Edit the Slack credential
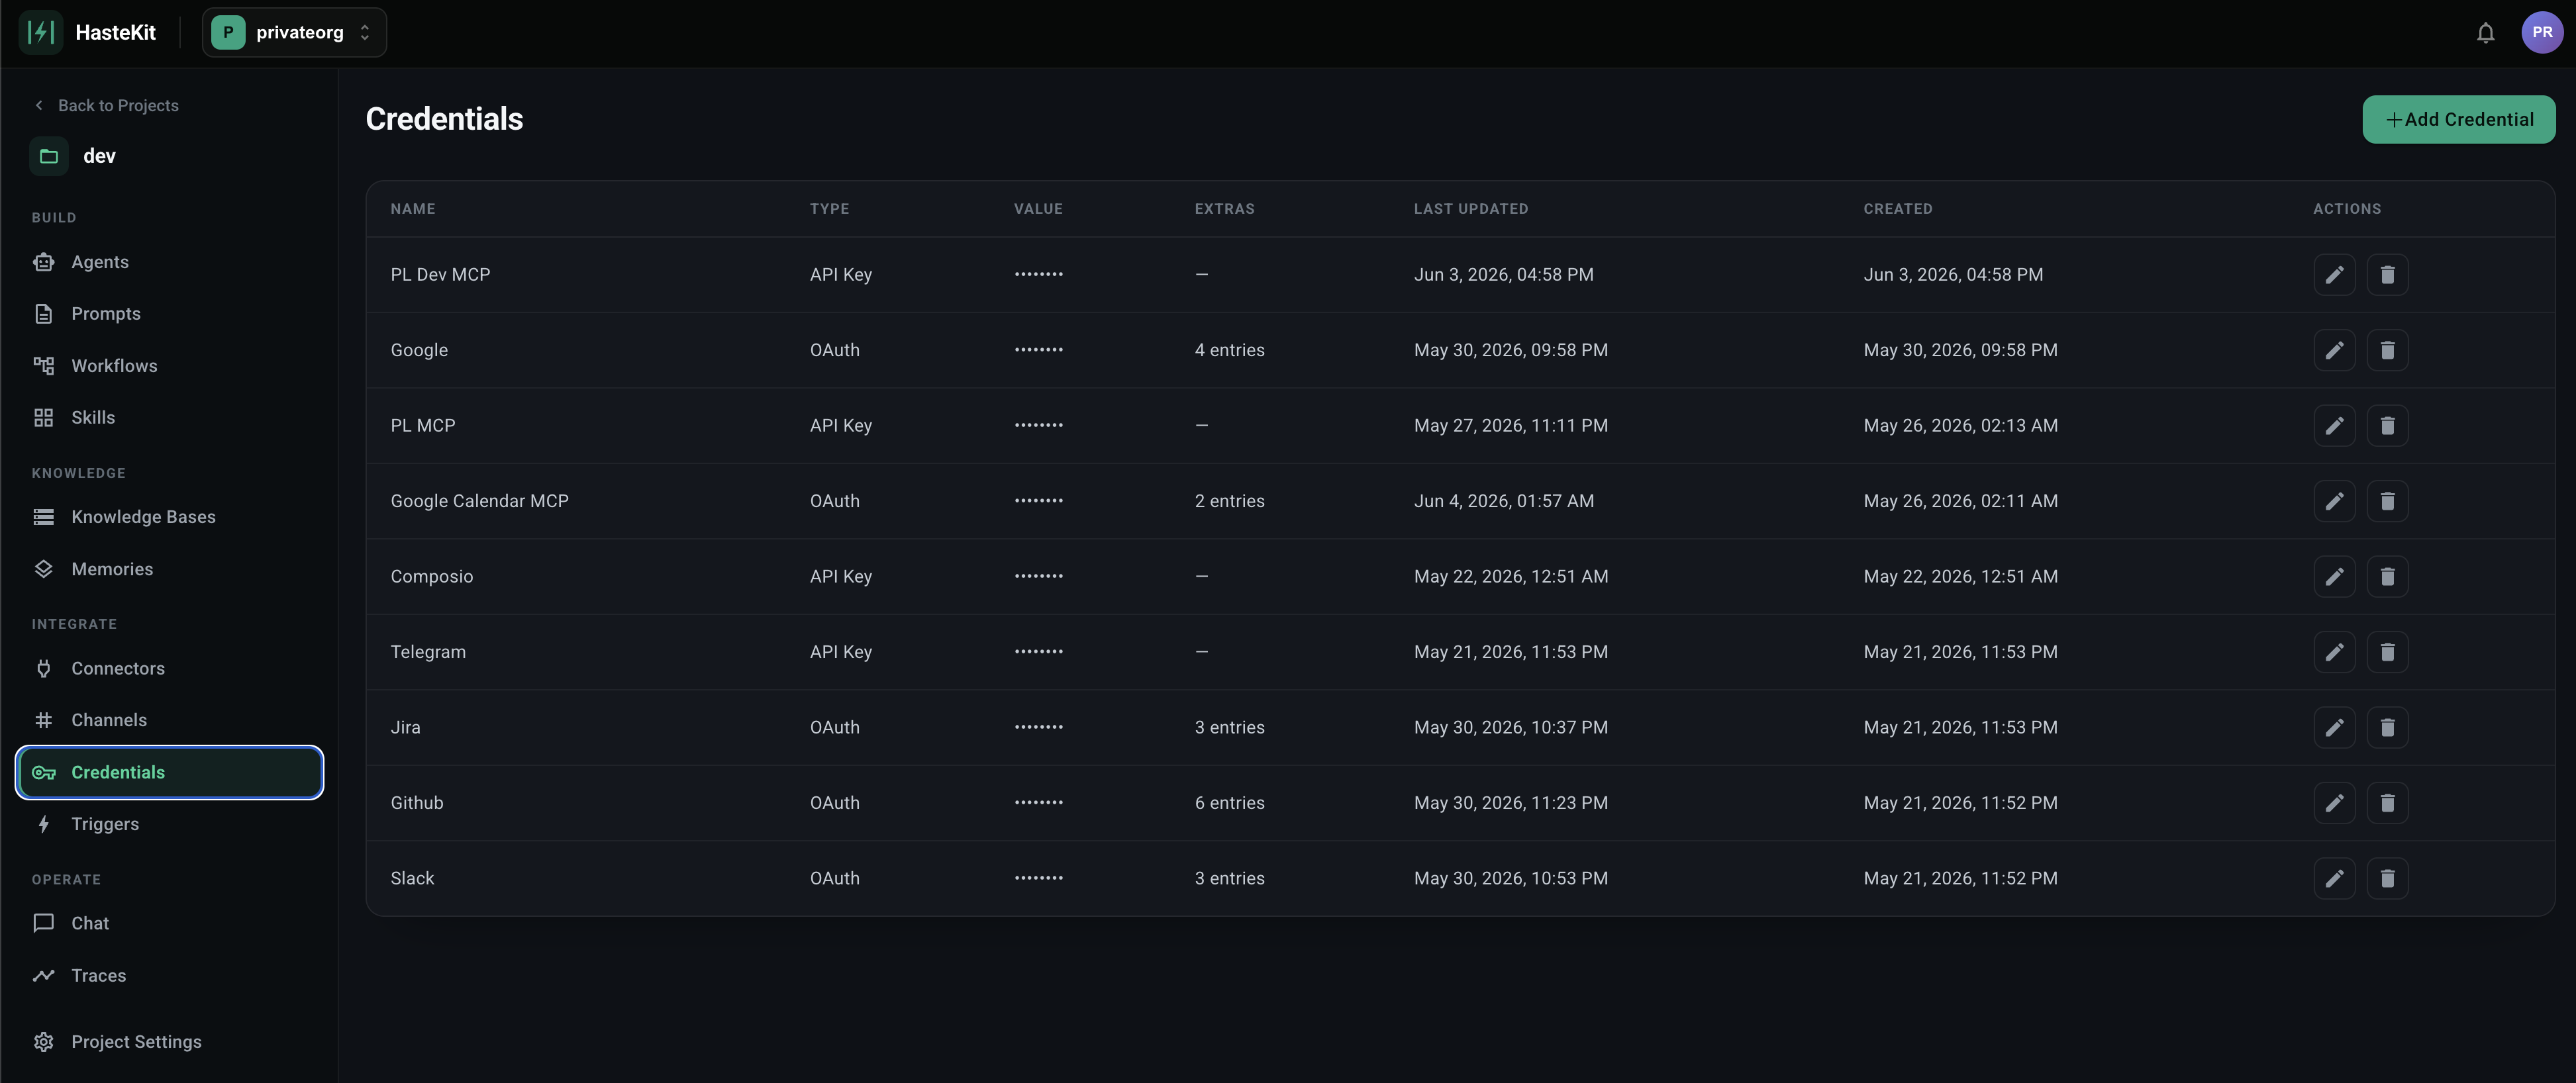 [2334, 879]
